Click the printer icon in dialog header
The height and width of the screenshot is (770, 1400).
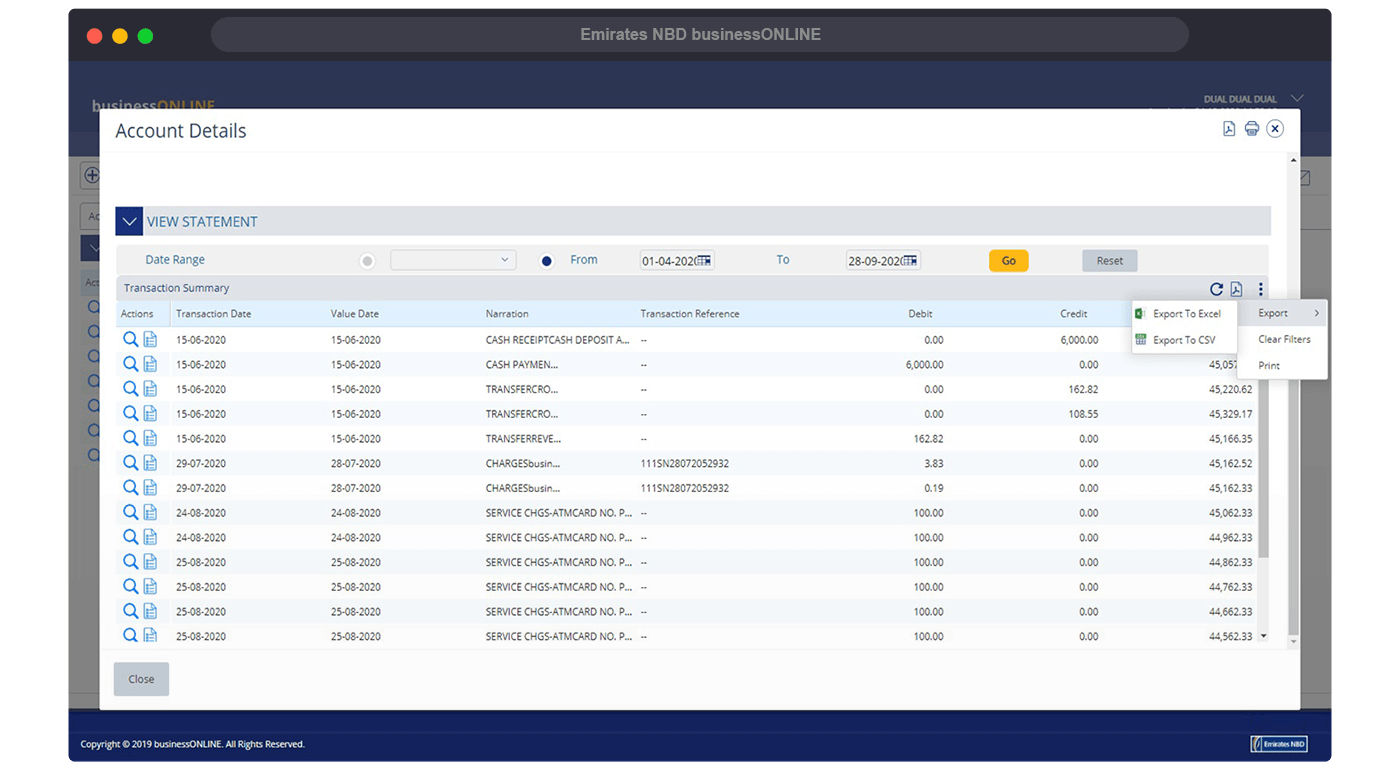click(1251, 129)
